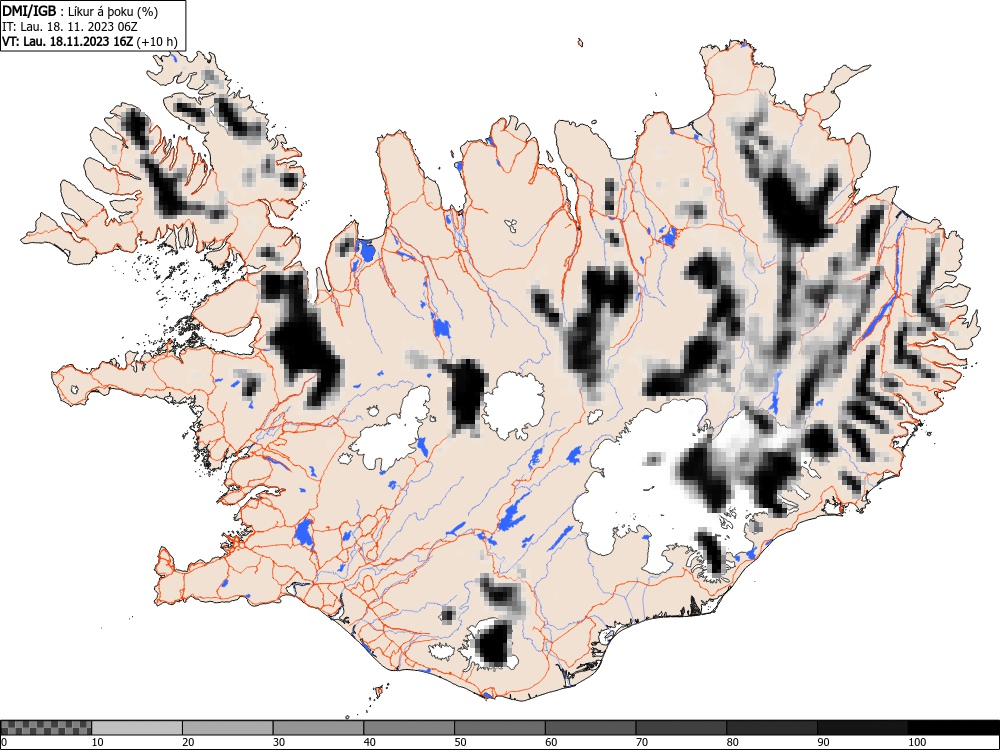Viewport: 1000px width, 750px height.
Task: Click the legend label '100'
Action: tap(916, 742)
